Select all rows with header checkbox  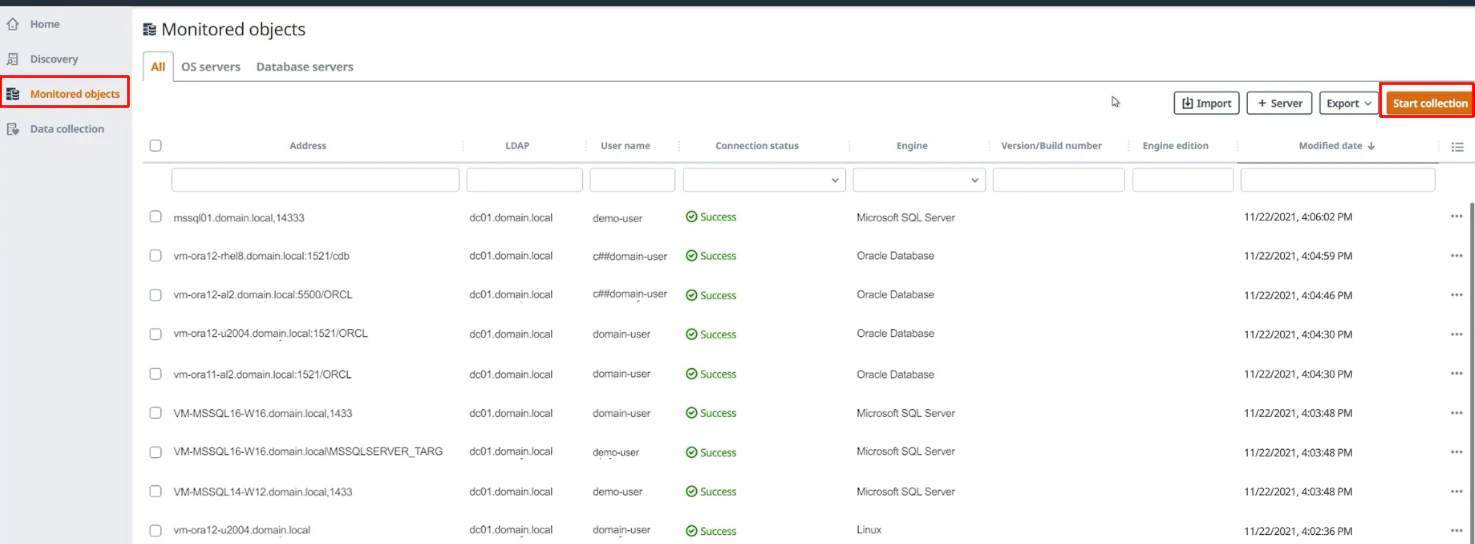click(155, 146)
